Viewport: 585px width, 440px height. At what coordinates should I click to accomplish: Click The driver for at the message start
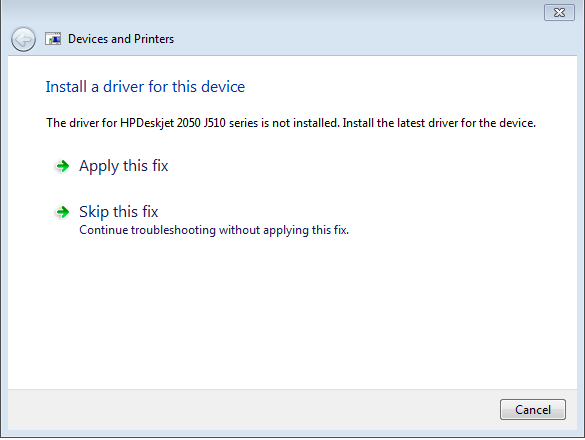pos(82,123)
